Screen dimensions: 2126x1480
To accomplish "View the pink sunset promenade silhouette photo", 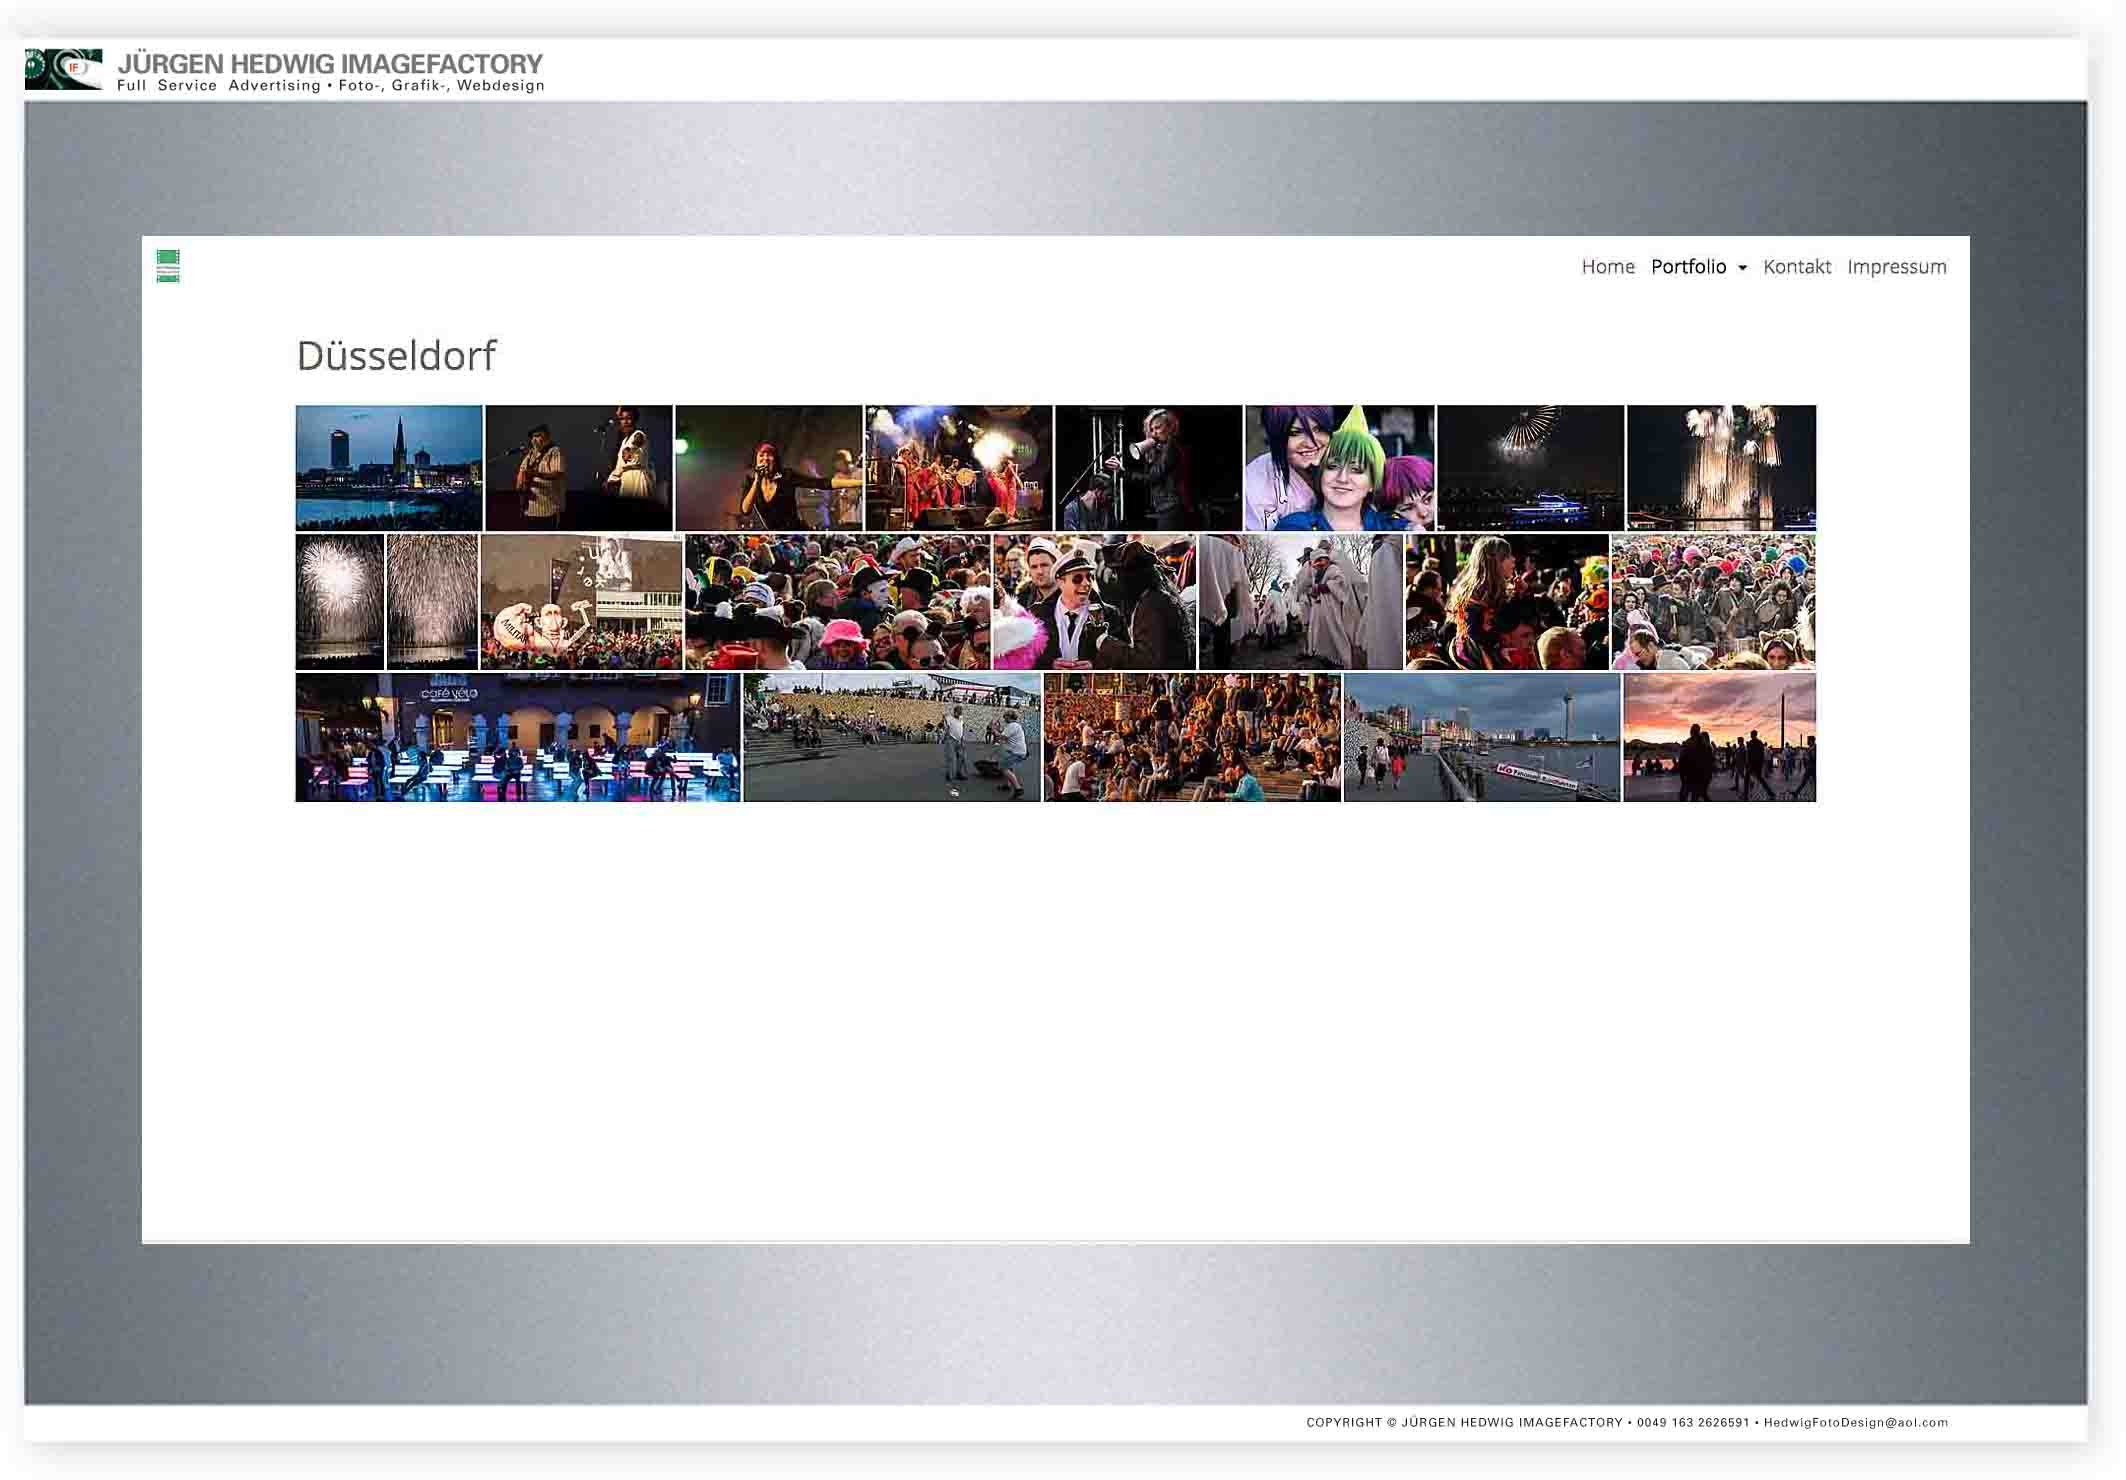I will (1719, 737).
